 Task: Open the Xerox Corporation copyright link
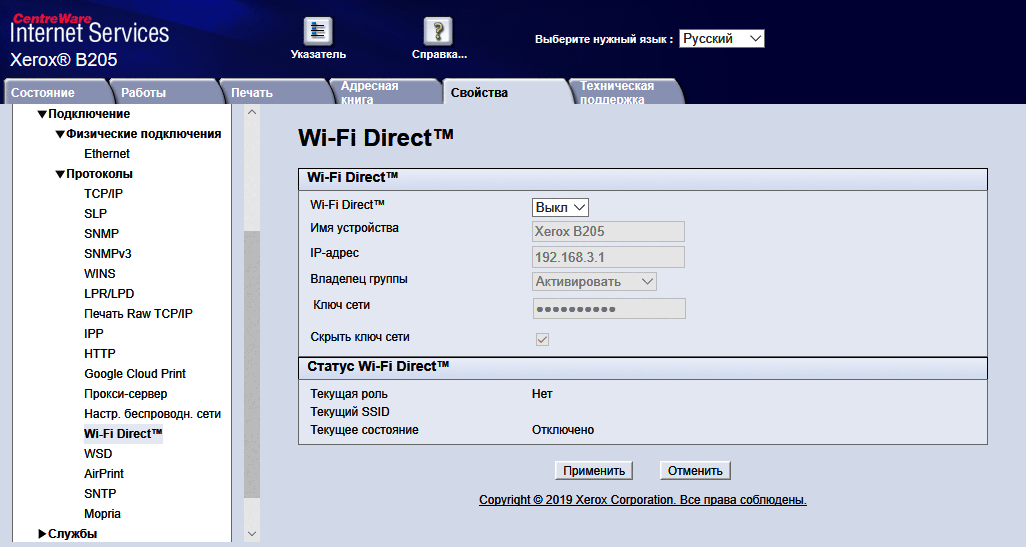[643, 500]
